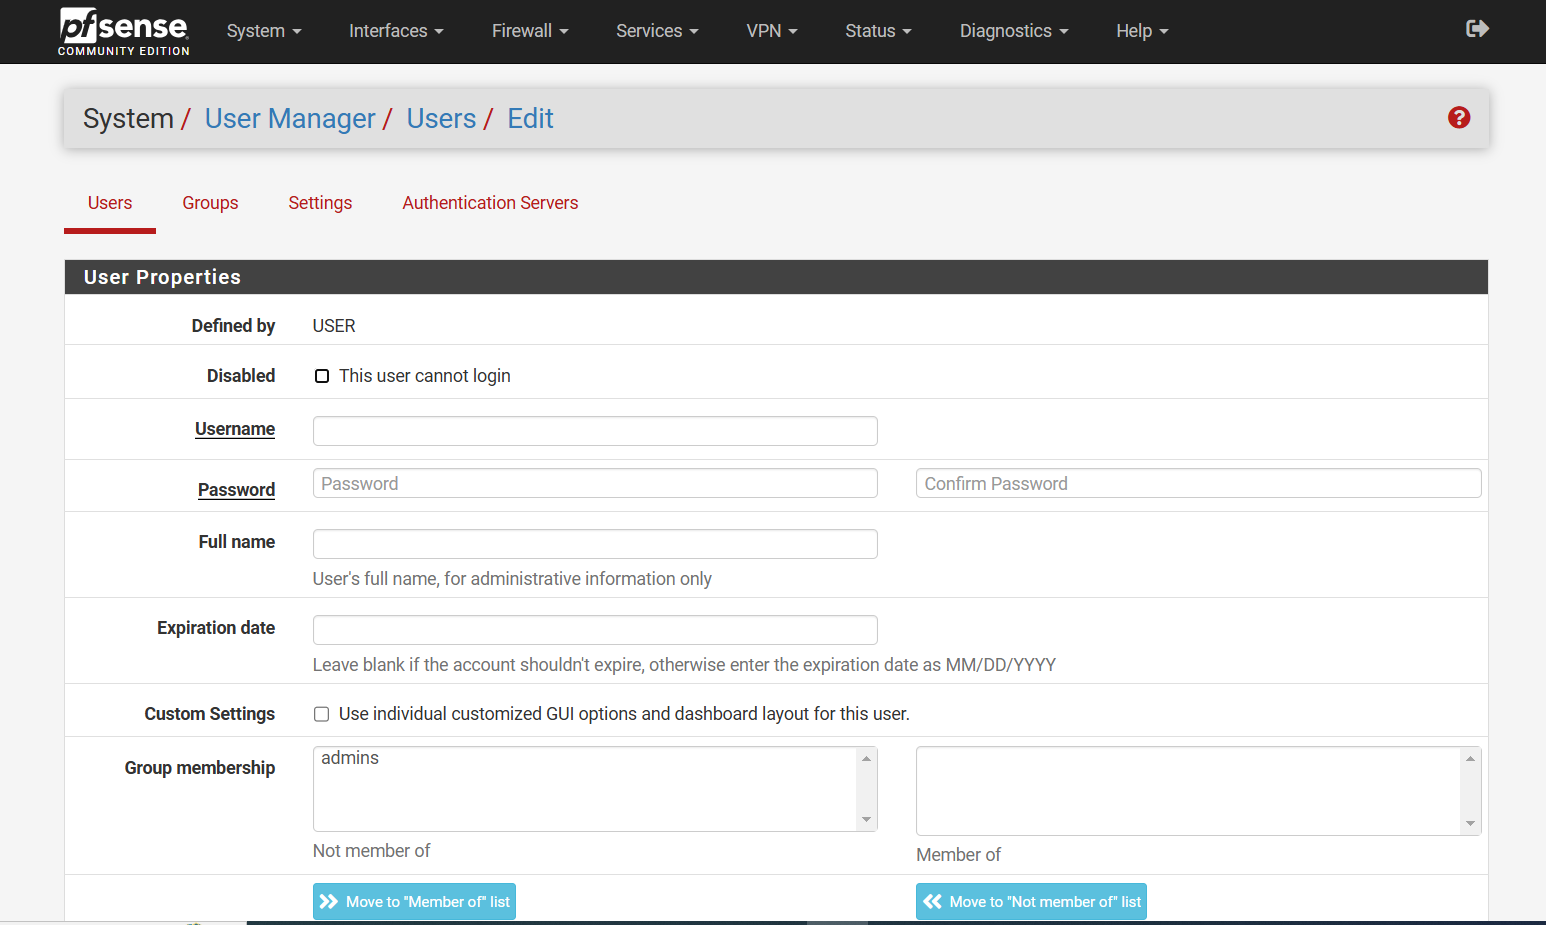Image resolution: width=1546 pixels, height=925 pixels.
Task: Open the Authentication Servers tab
Action: click(490, 203)
